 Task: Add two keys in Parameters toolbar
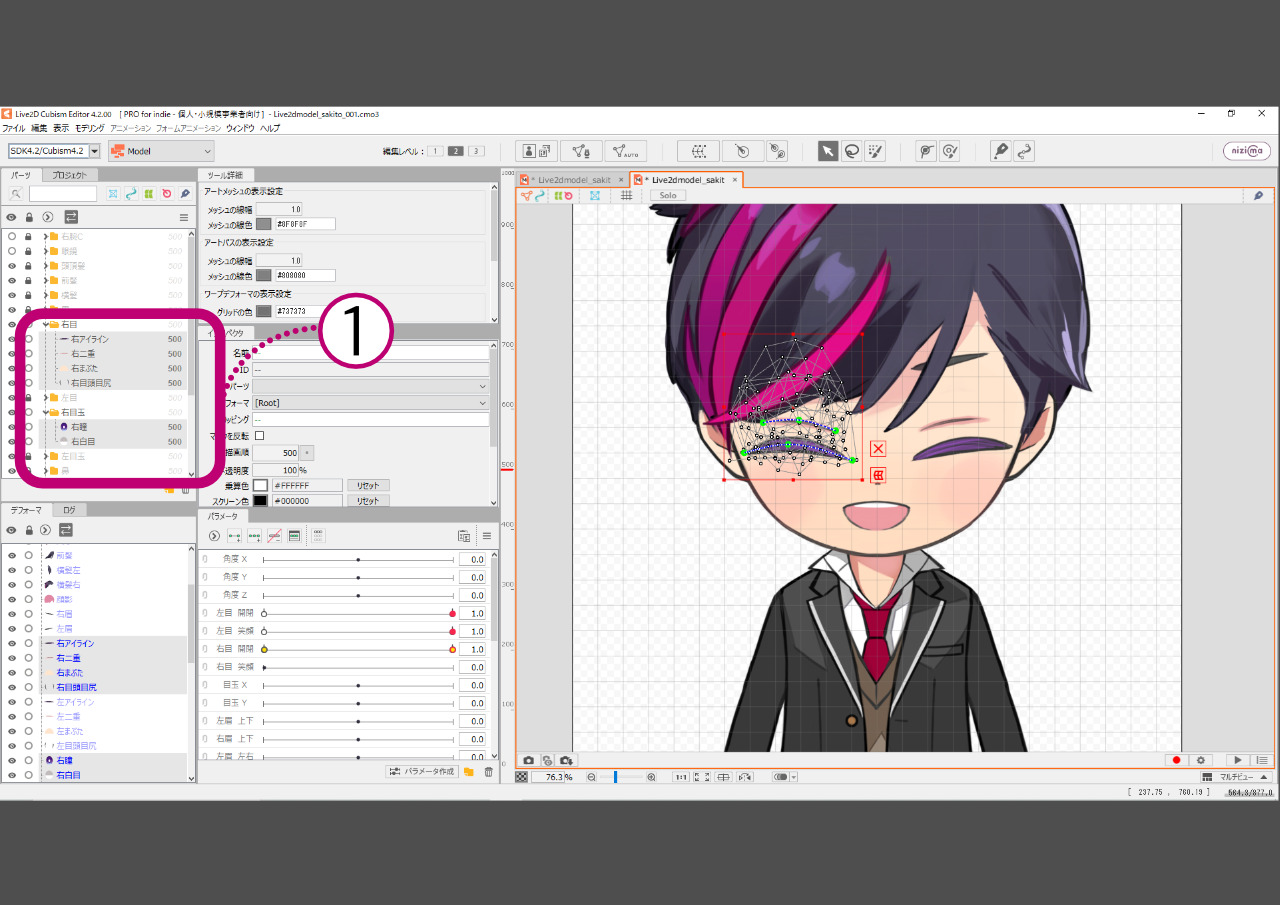(x=235, y=536)
